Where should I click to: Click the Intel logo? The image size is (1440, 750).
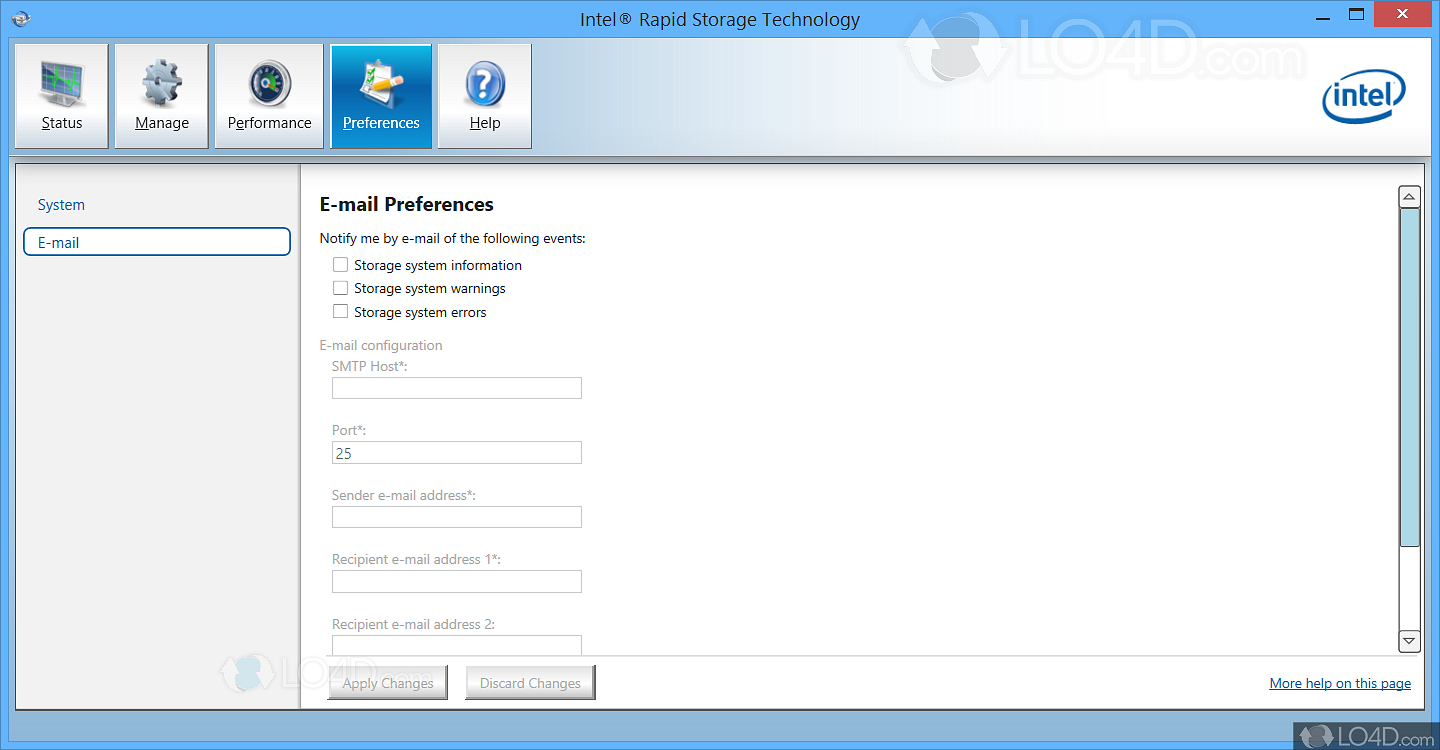1365,97
